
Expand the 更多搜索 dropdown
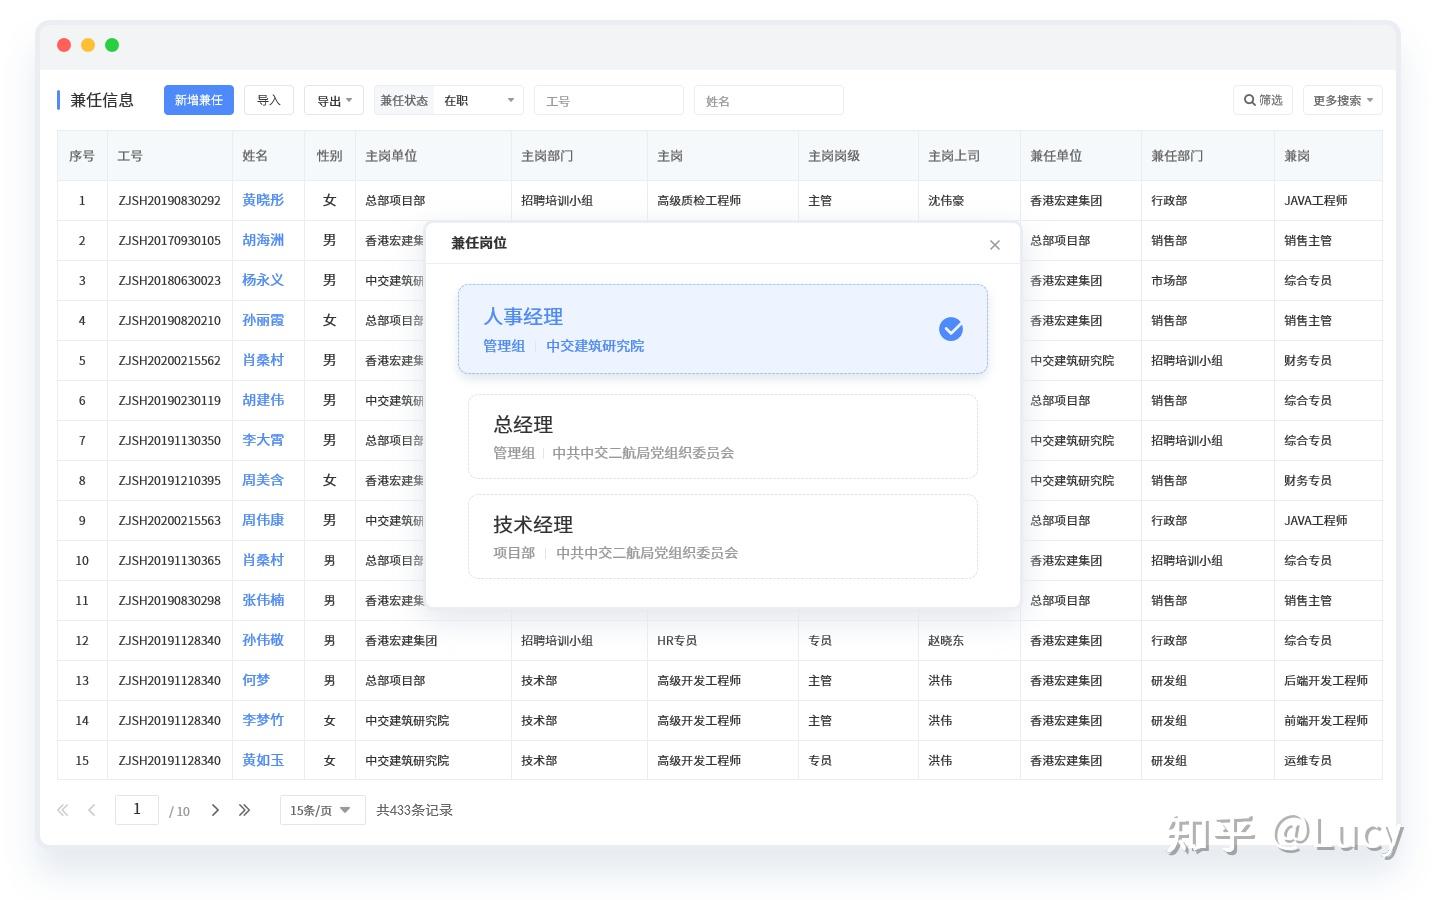tap(1343, 100)
